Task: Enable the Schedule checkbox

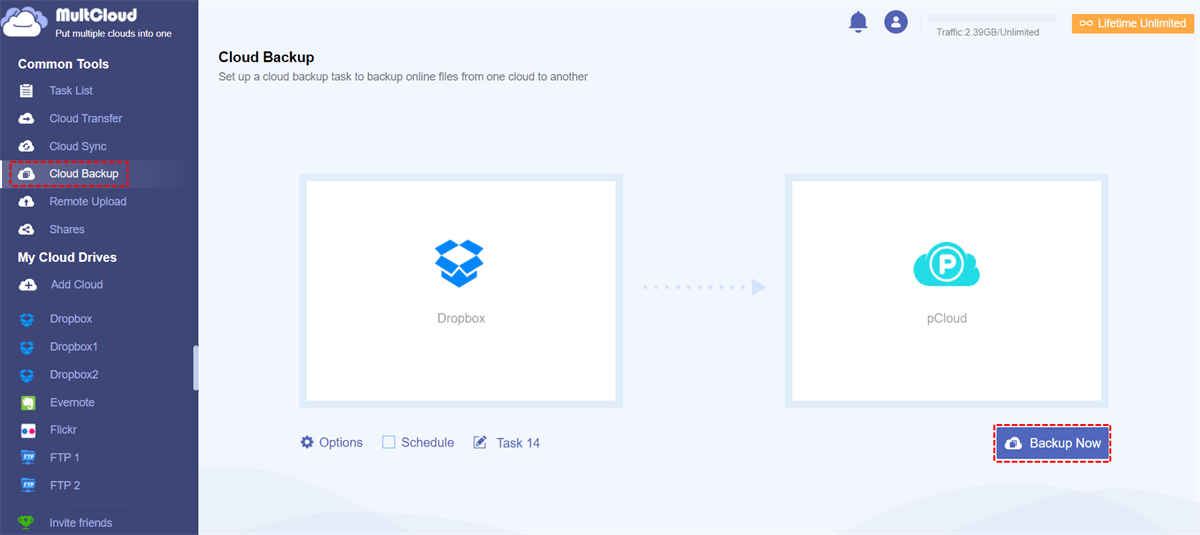Action: pos(389,442)
